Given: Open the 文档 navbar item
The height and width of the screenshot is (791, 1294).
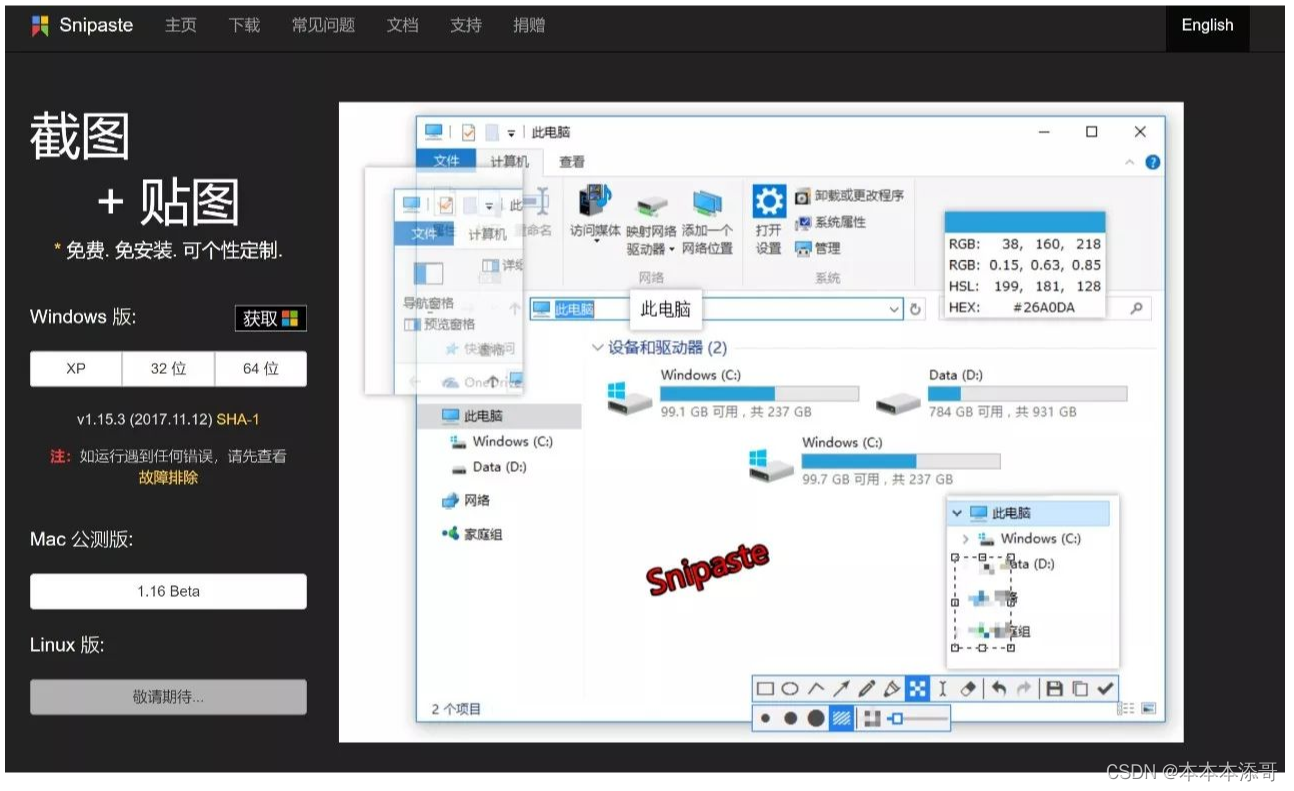Looking at the screenshot, I should (x=402, y=26).
